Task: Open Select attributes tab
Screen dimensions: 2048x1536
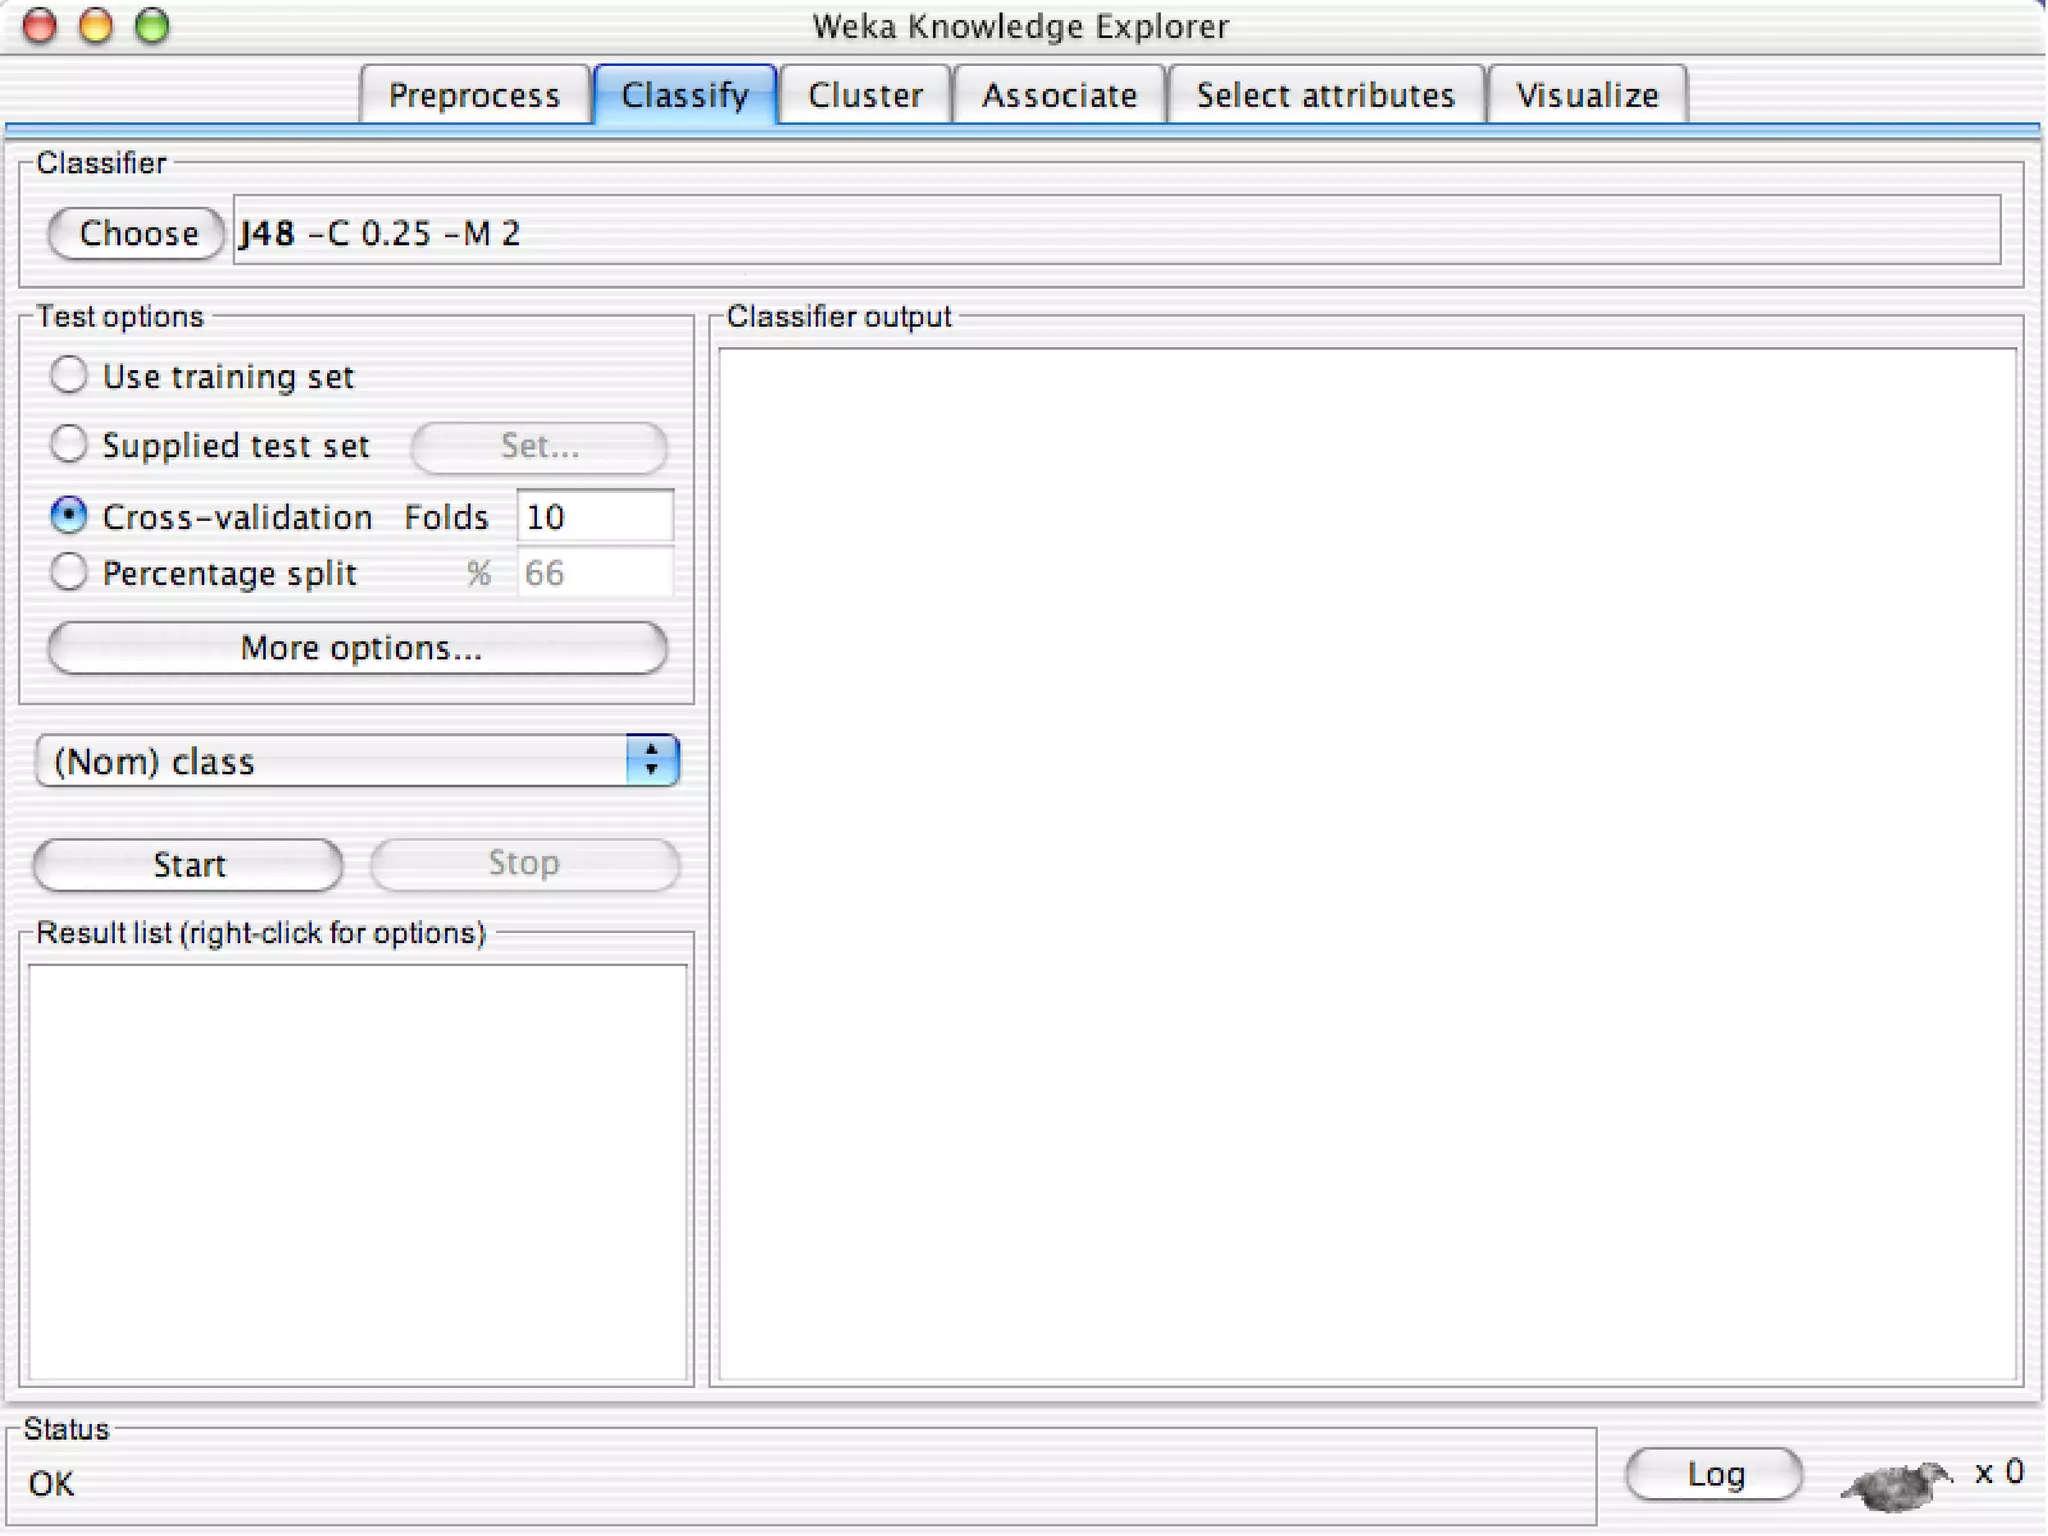Action: point(1325,95)
